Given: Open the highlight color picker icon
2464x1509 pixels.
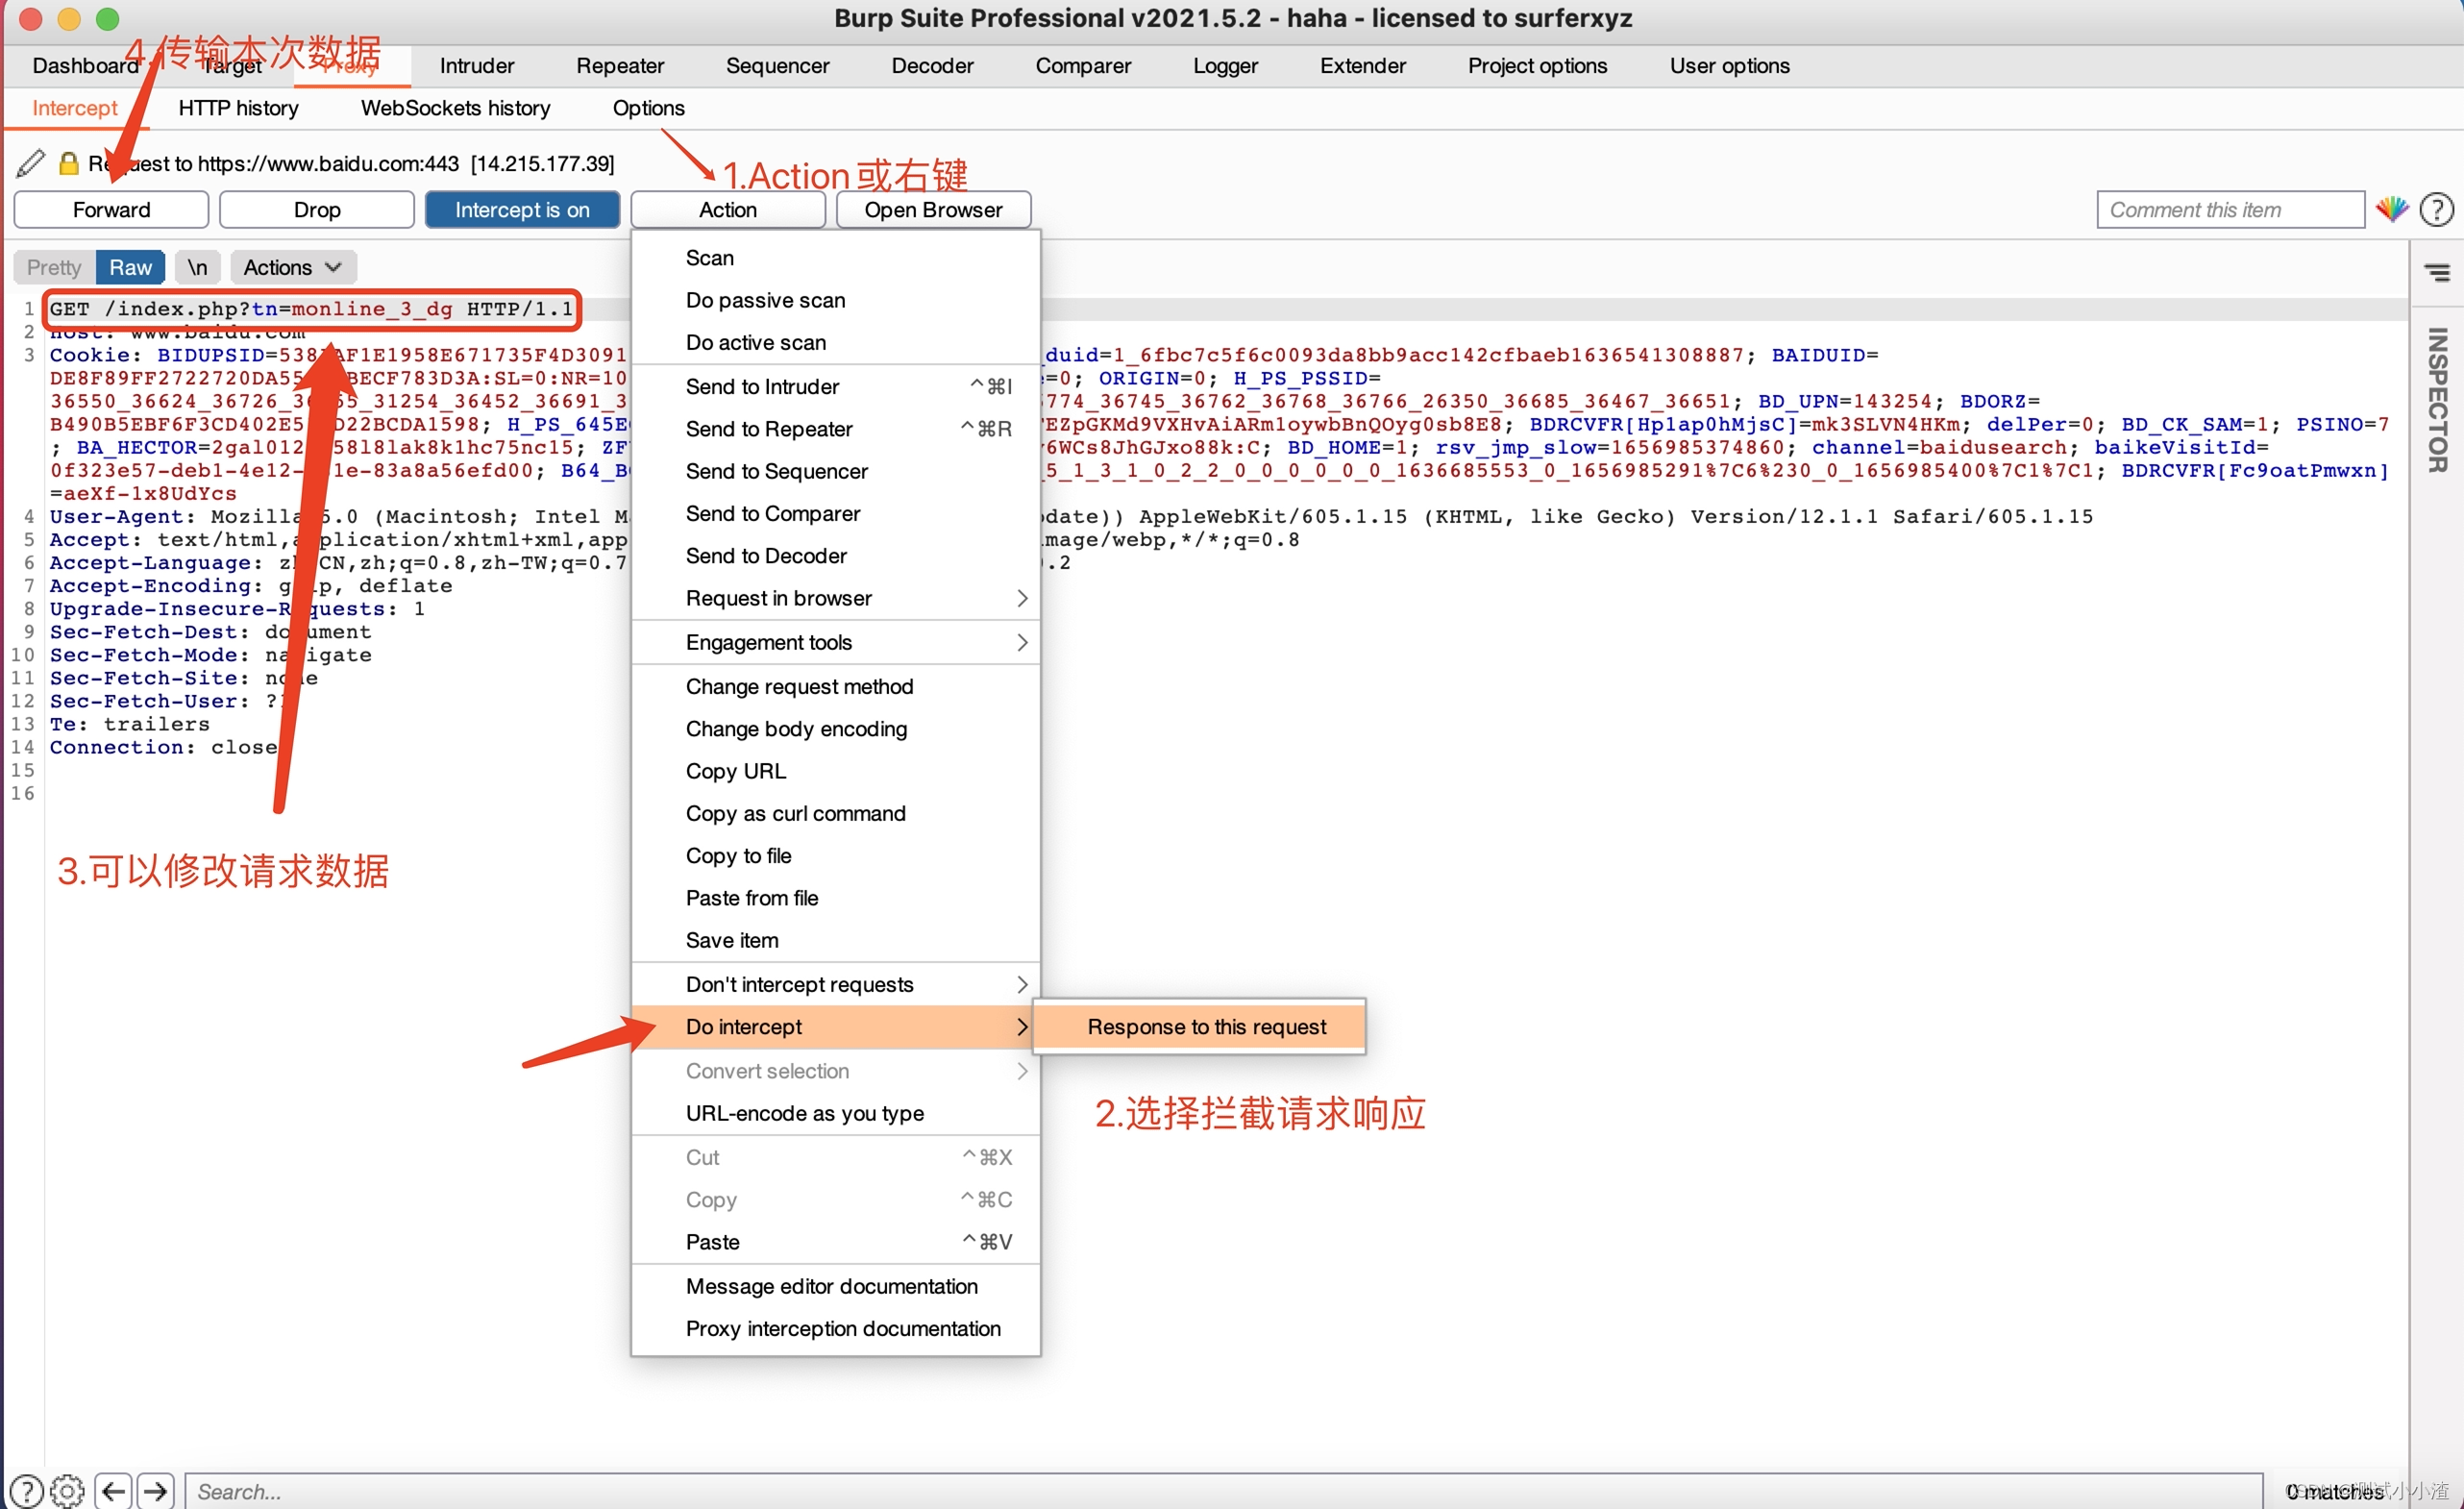Looking at the screenshot, I should coord(2392,210).
